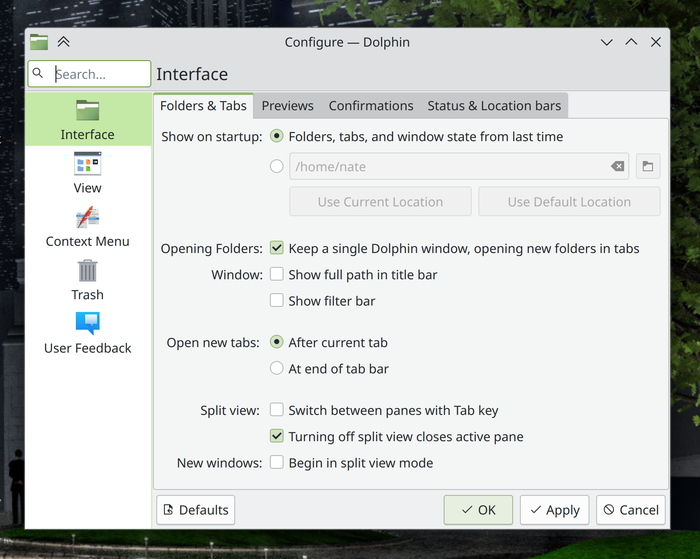Uncheck Turning off split view closes pane
The height and width of the screenshot is (559, 700).
pyautogui.click(x=277, y=436)
